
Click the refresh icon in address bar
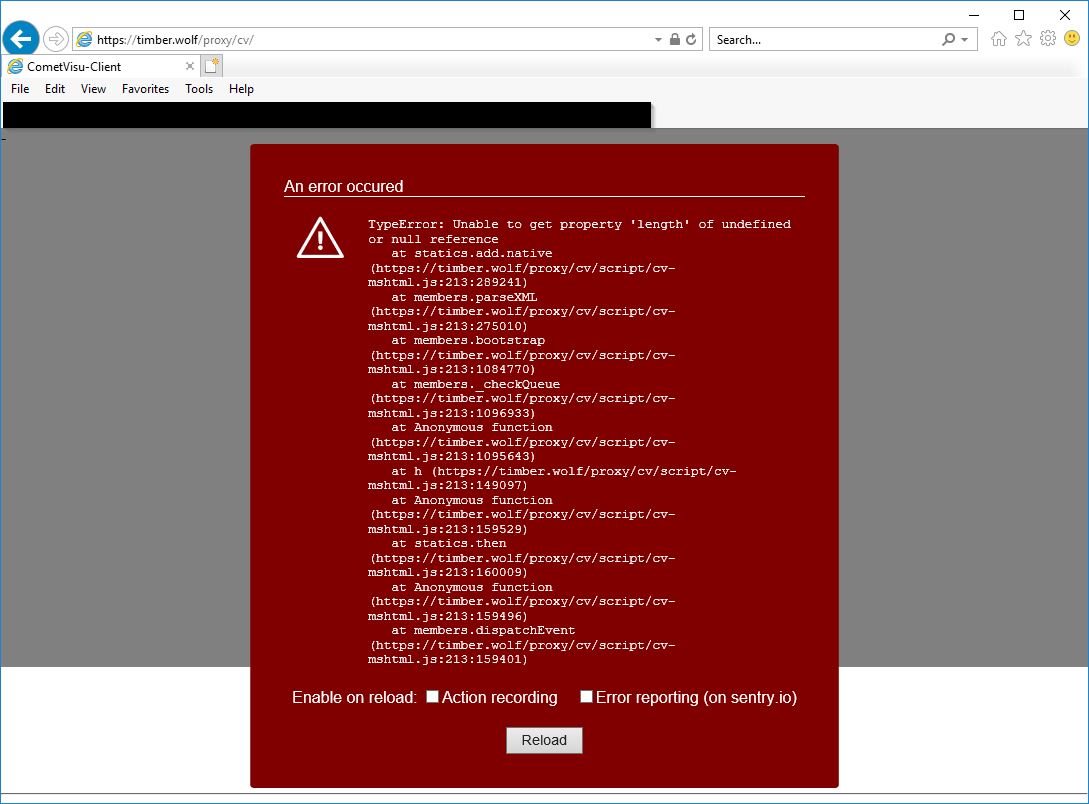pos(691,40)
